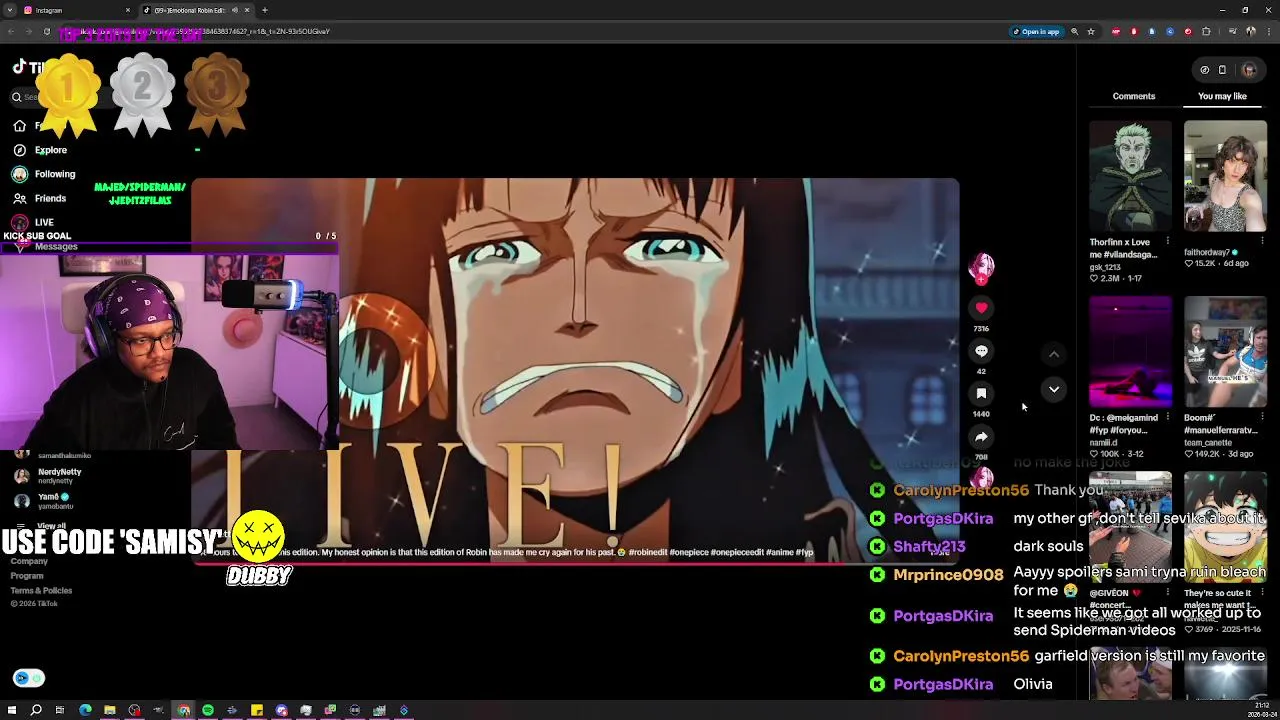Screen dimensions: 1280x720
Task: Open LIVE in the TikTok sidebar
Action: click(33, 222)
